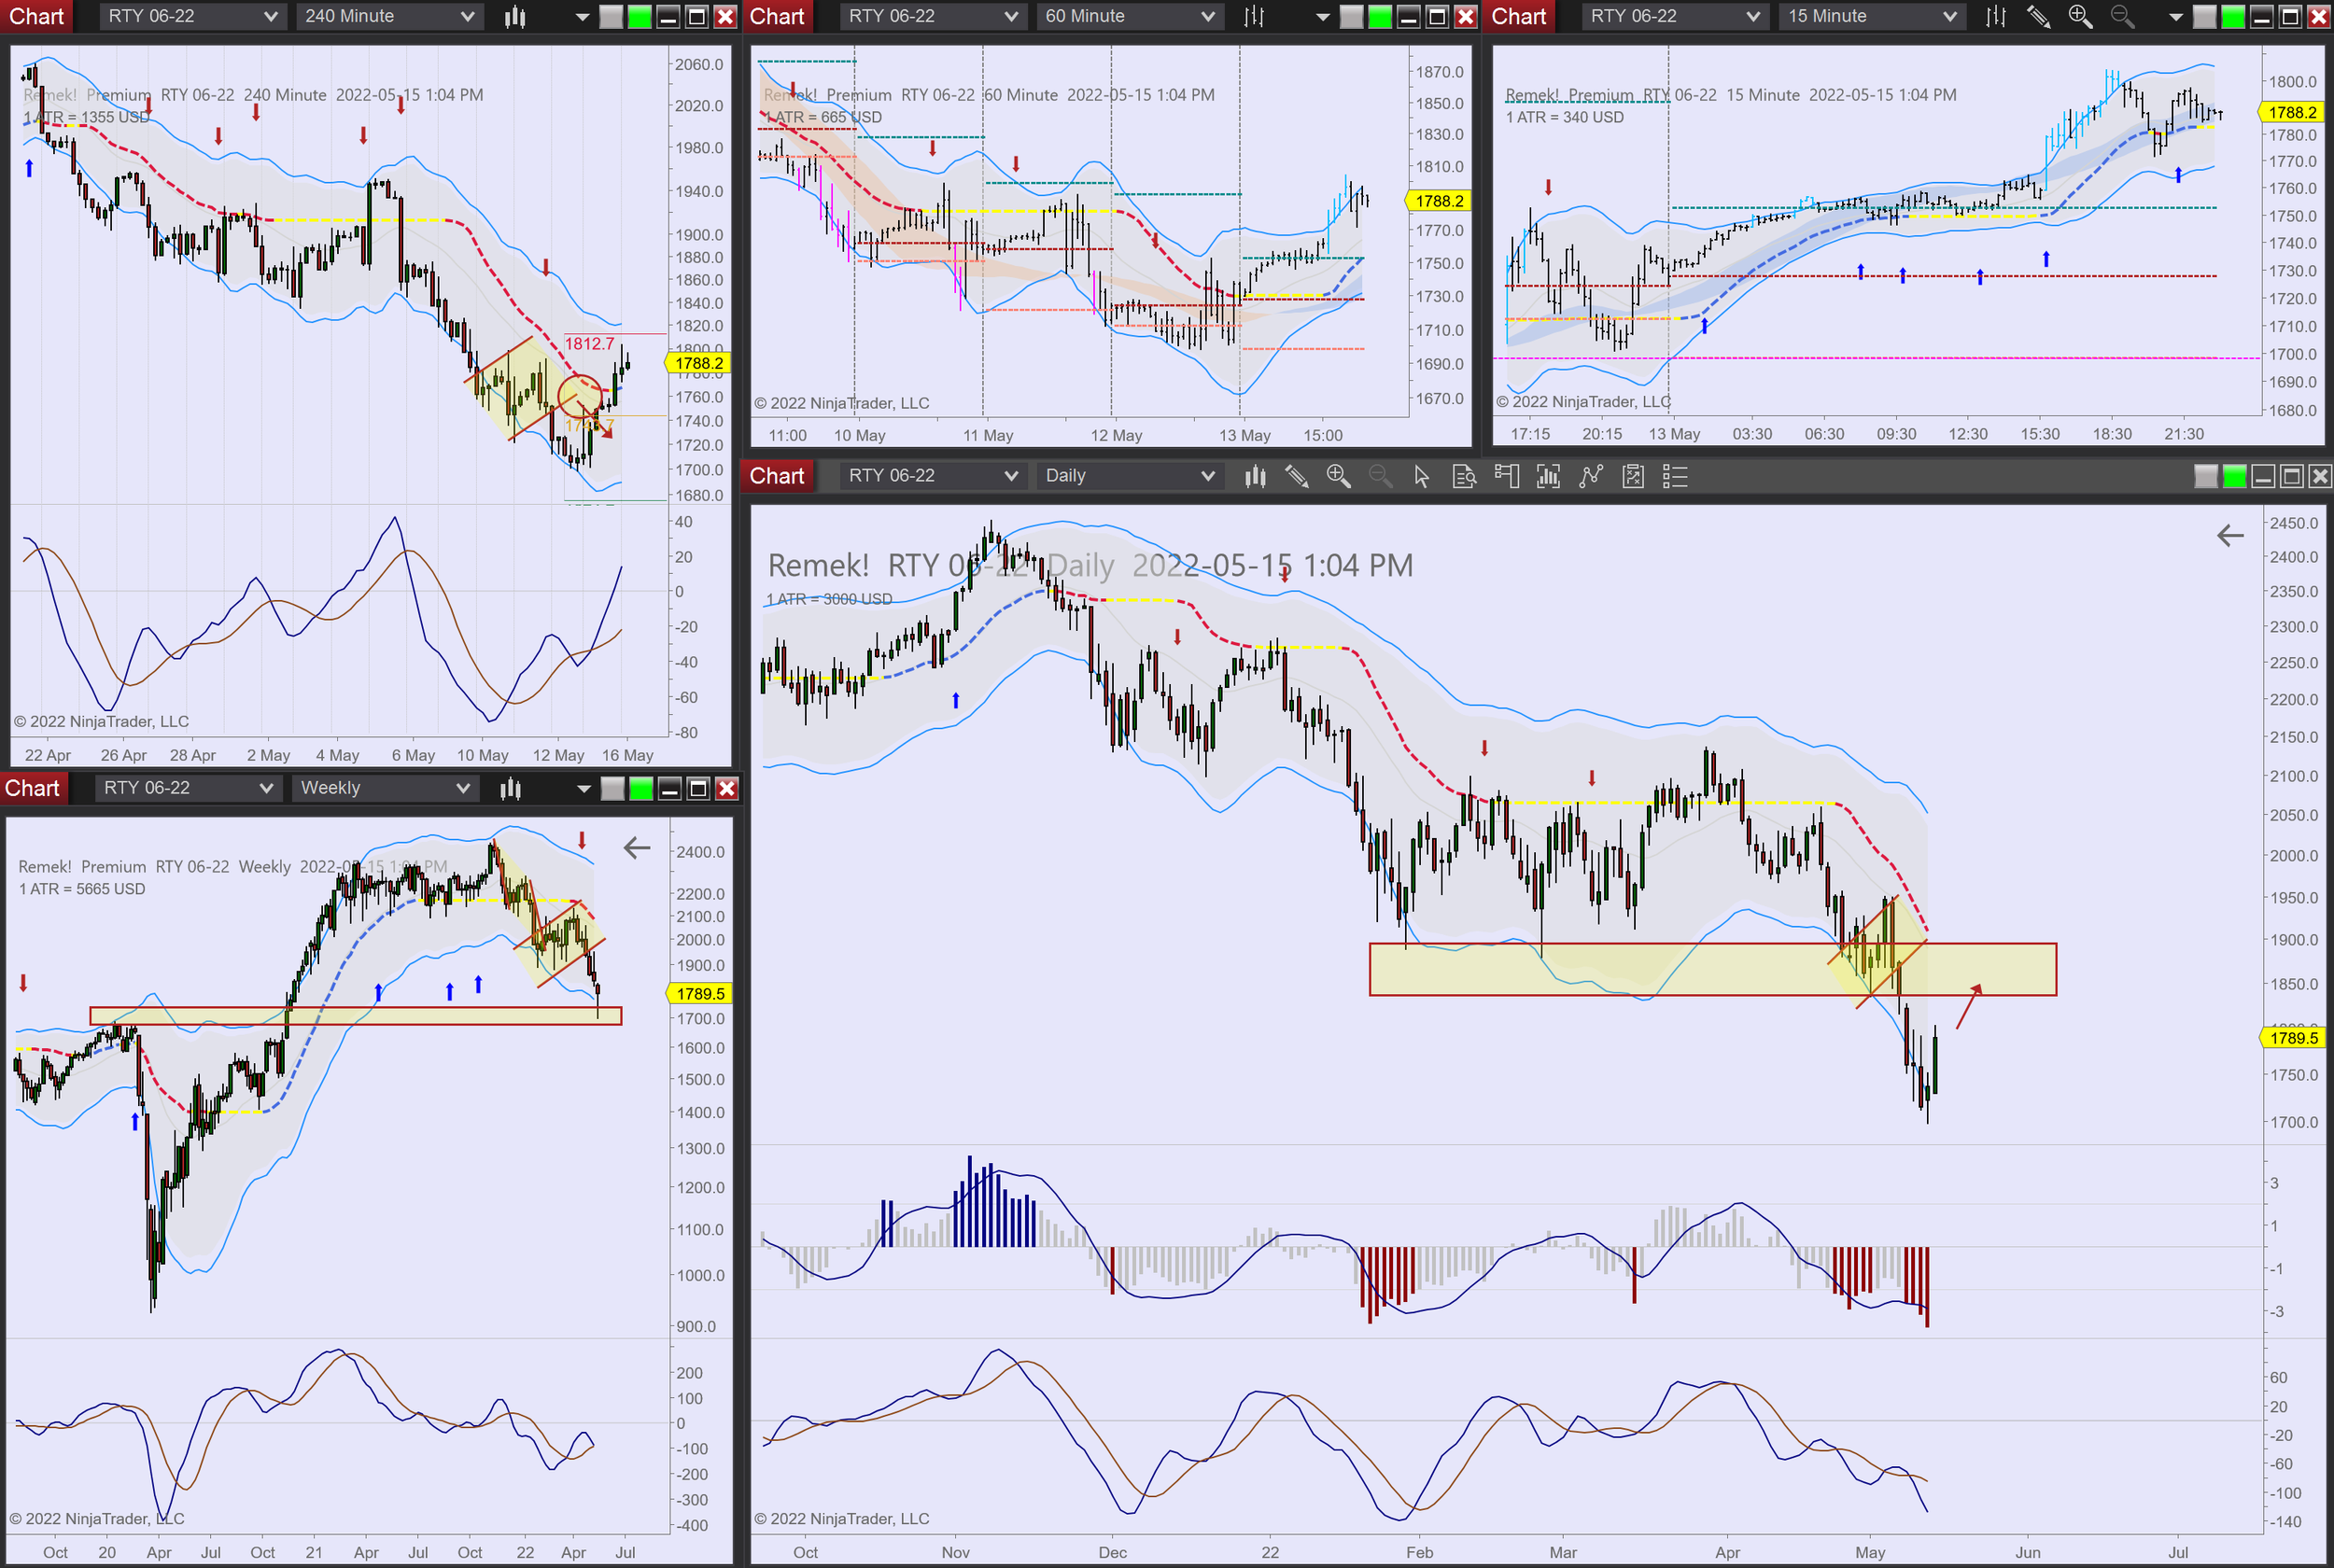
Task: Click bar style icon in 15 Minute chart
Action: (x=1995, y=16)
